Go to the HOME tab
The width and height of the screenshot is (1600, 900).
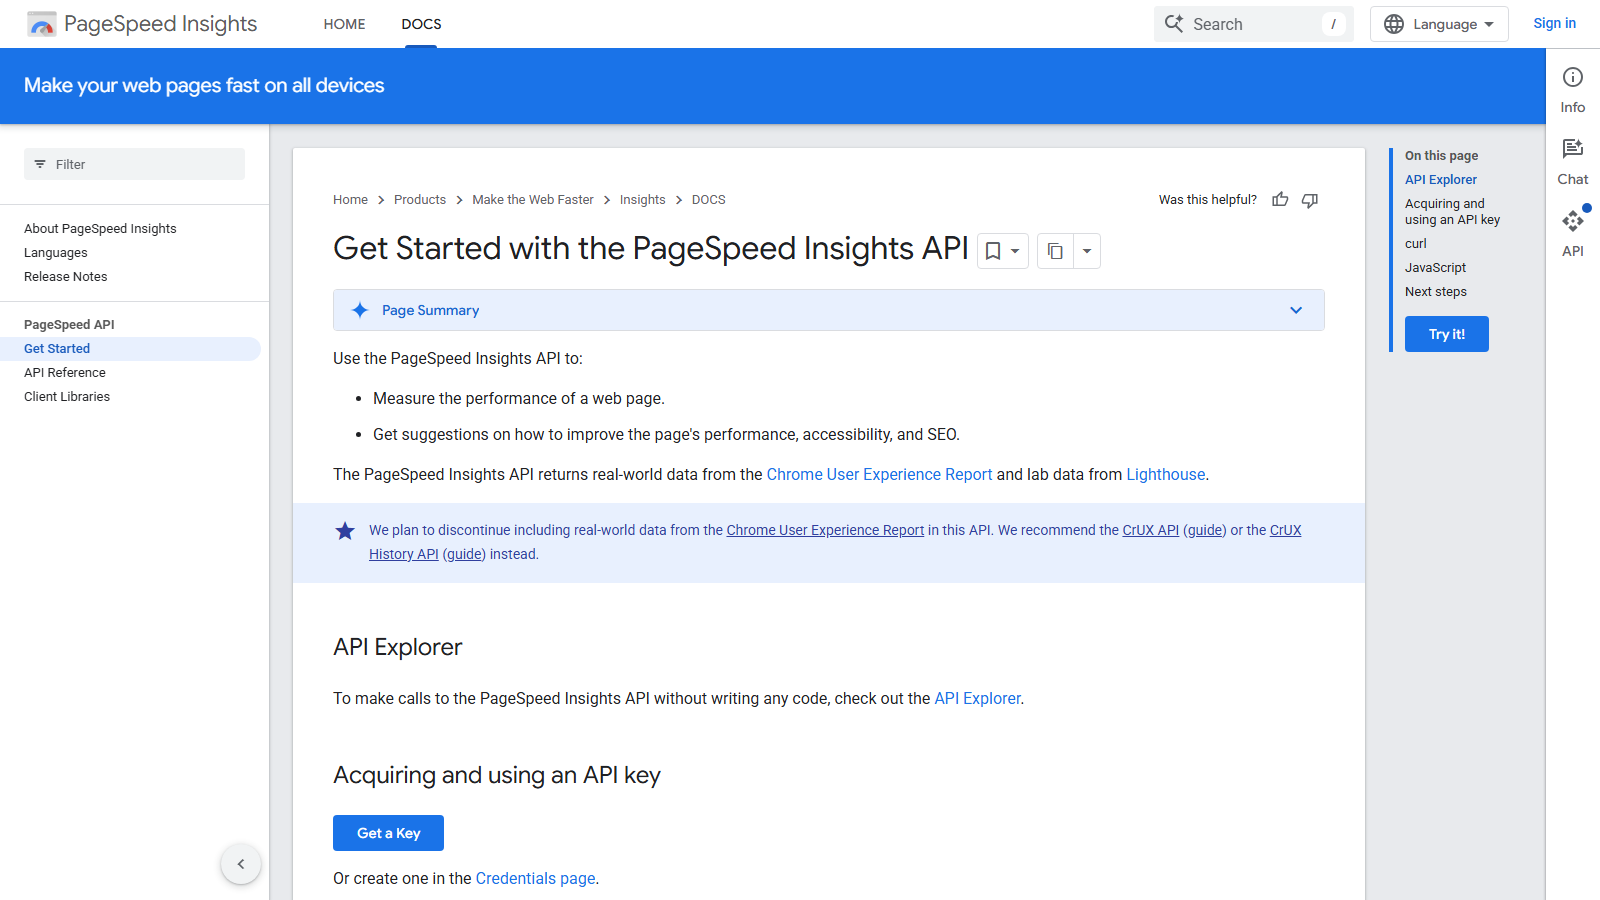tap(344, 24)
